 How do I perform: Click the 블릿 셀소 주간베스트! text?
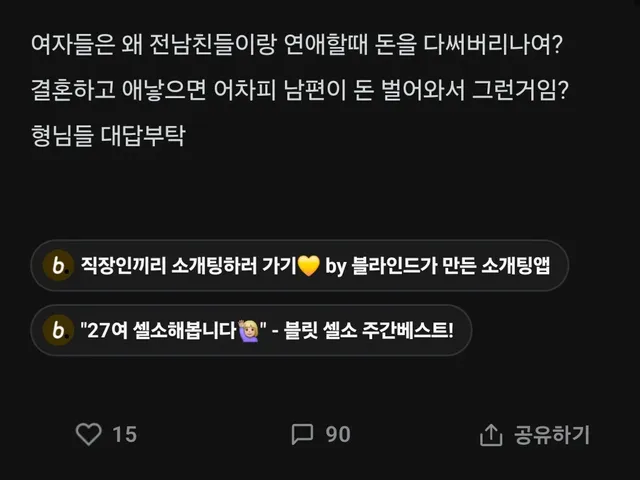tap(369, 330)
